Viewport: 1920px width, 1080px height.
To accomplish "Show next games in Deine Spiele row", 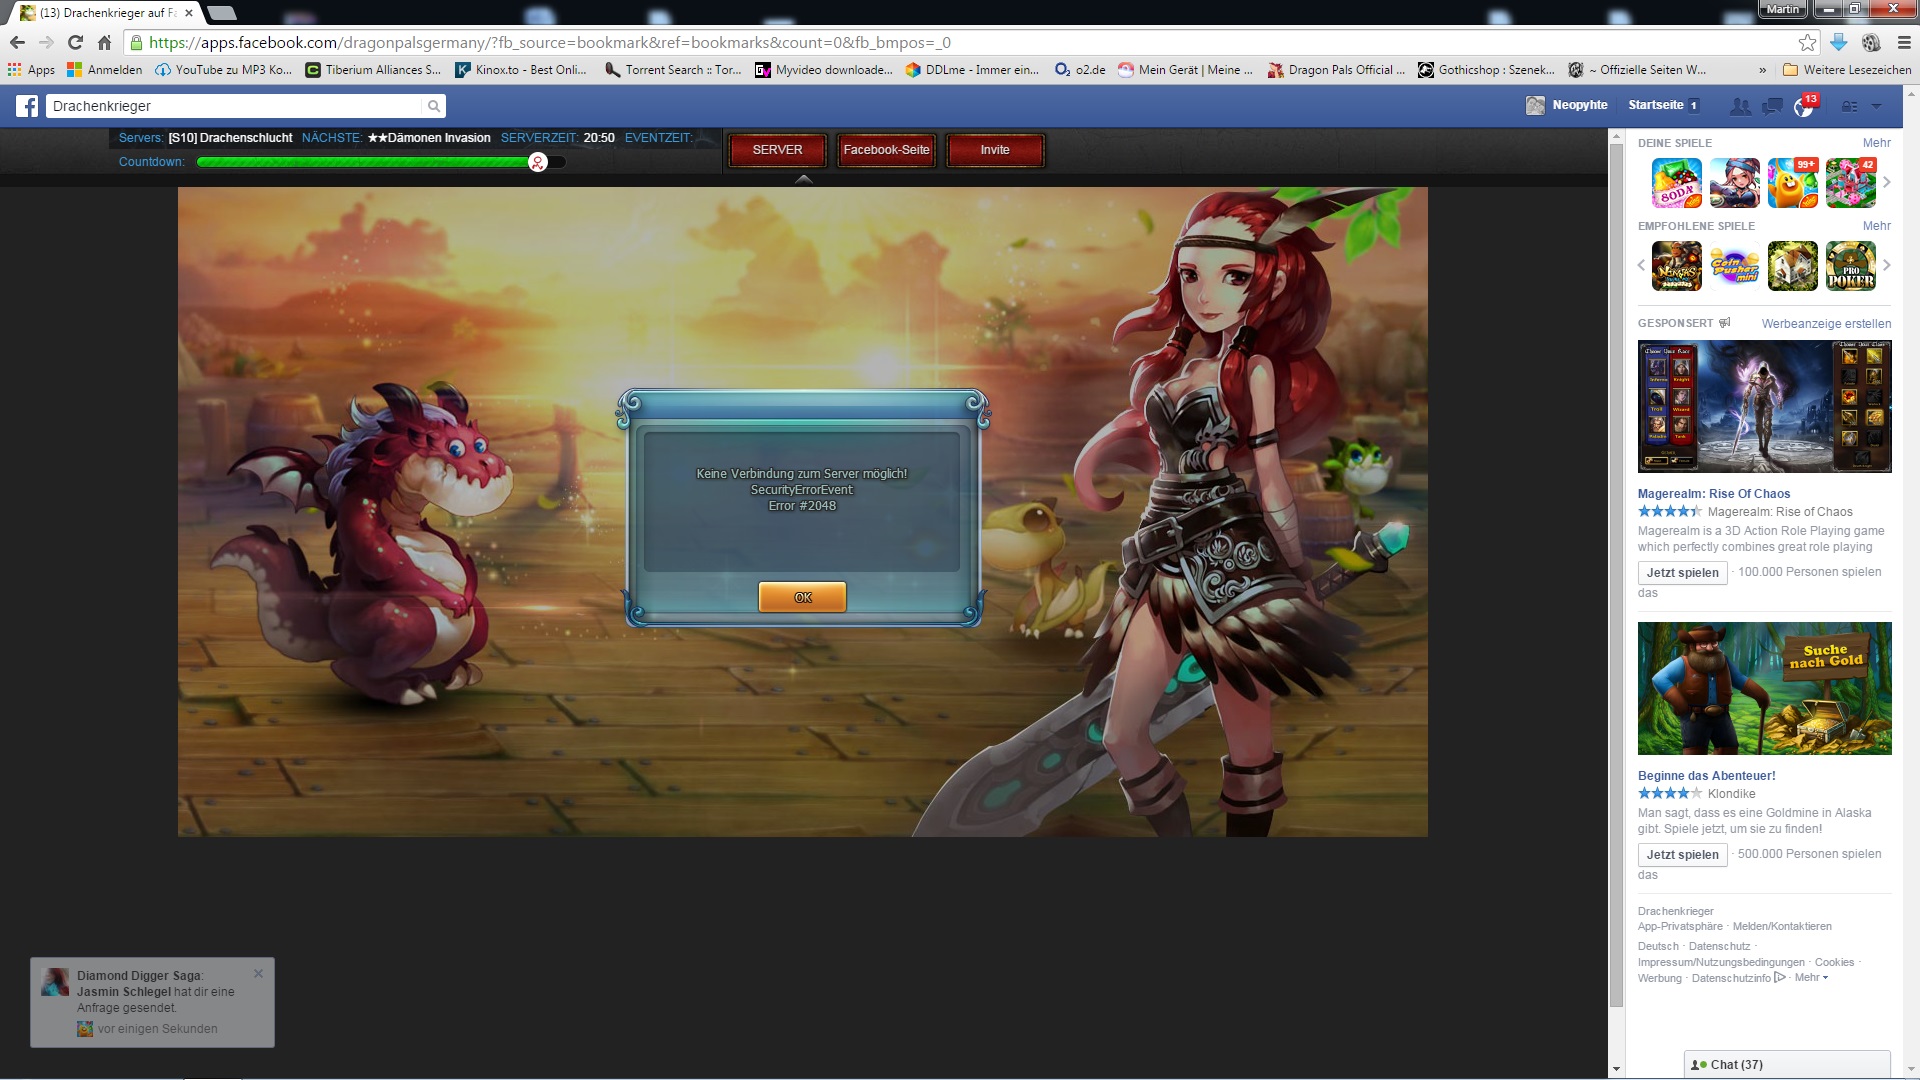I will (1887, 182).
